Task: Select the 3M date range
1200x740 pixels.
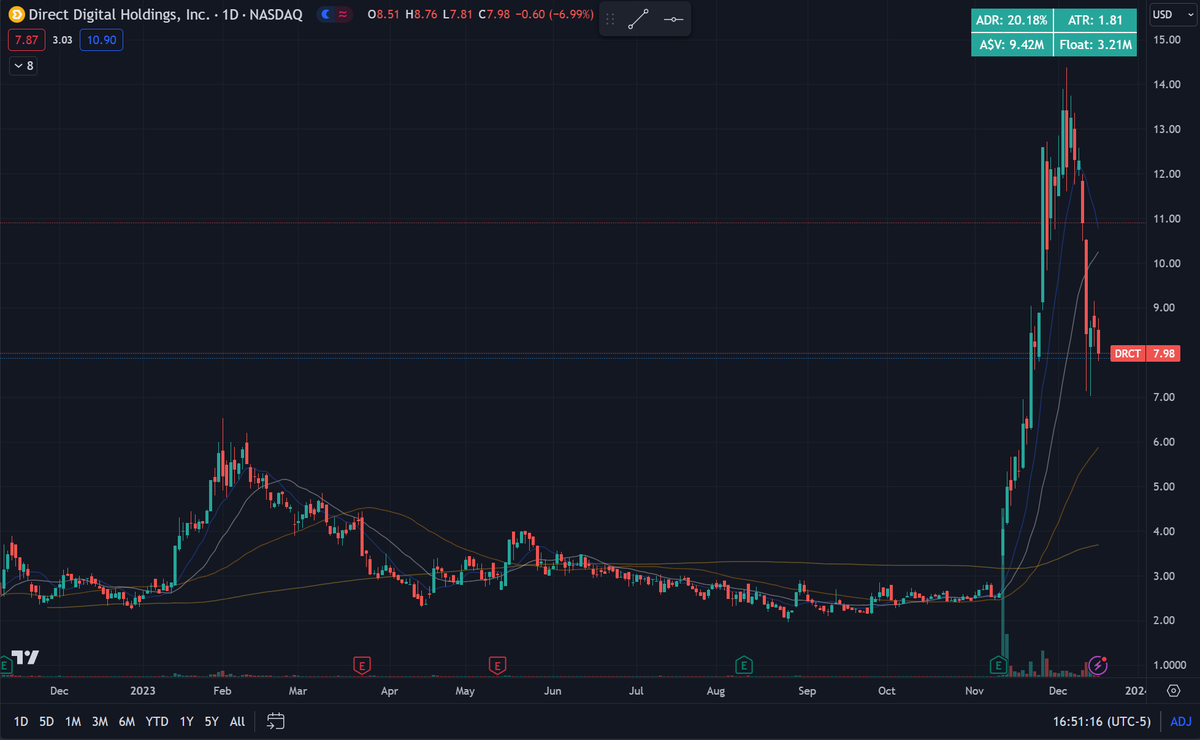Action: coord(100,721)
